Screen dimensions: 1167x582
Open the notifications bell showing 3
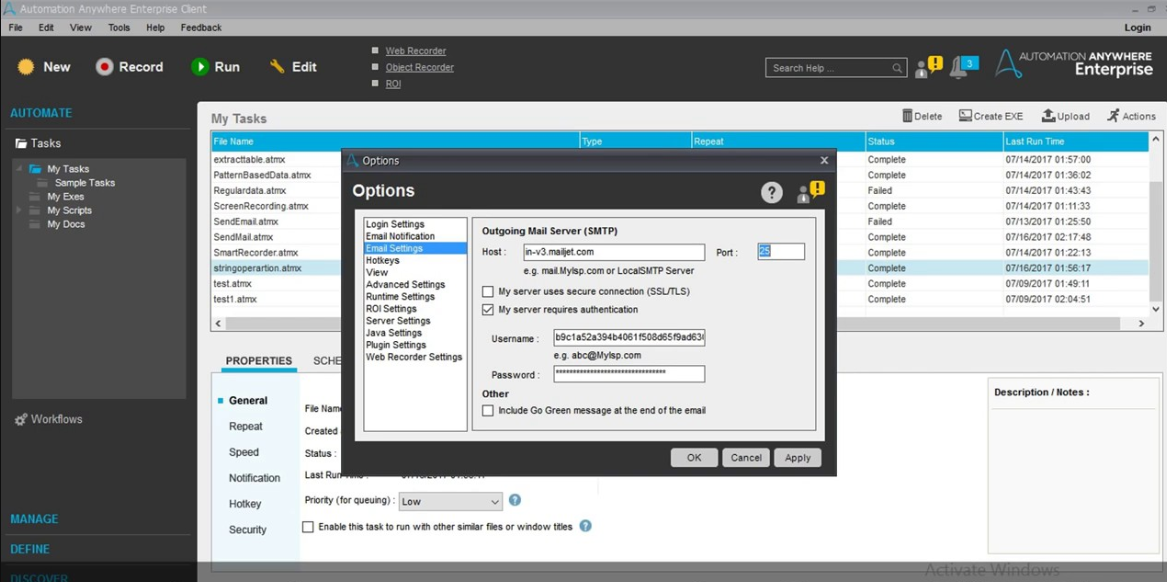pos(964,66)
